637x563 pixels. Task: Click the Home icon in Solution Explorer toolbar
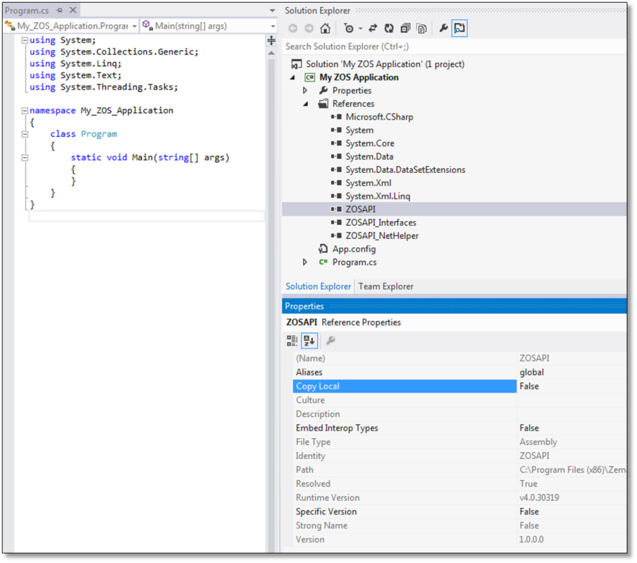(x=325, y=28)
